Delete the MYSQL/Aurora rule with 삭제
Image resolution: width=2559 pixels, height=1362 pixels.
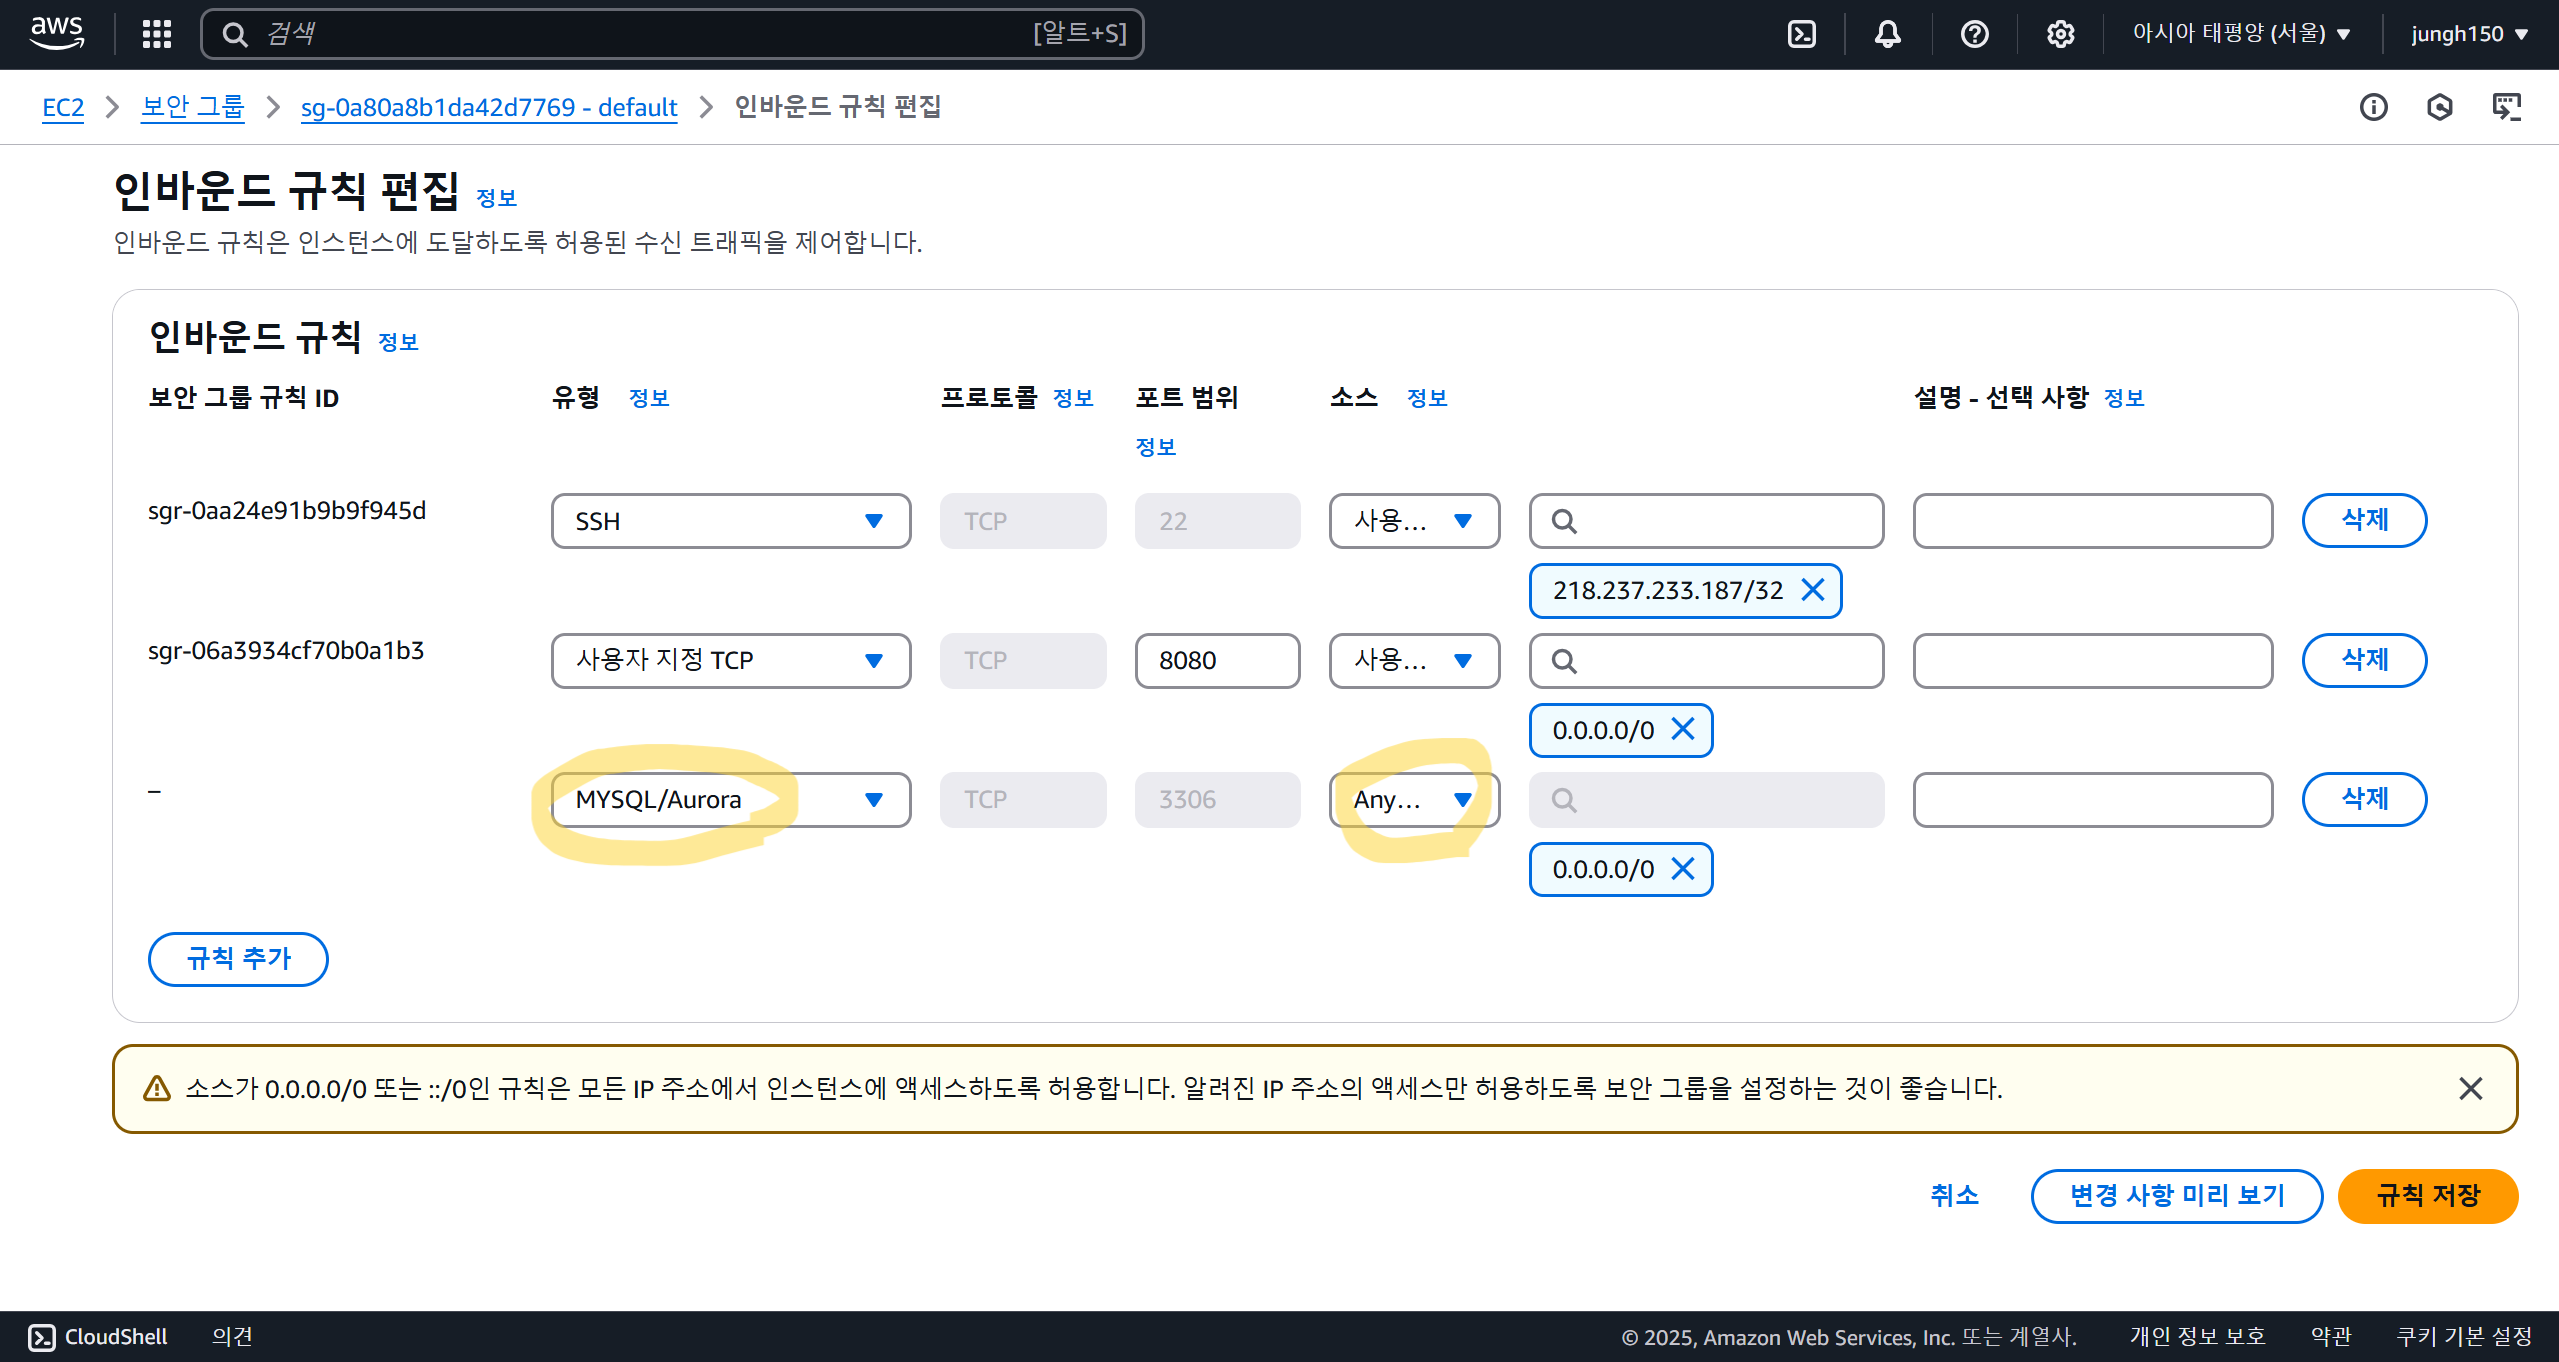tap(2364, 799)
